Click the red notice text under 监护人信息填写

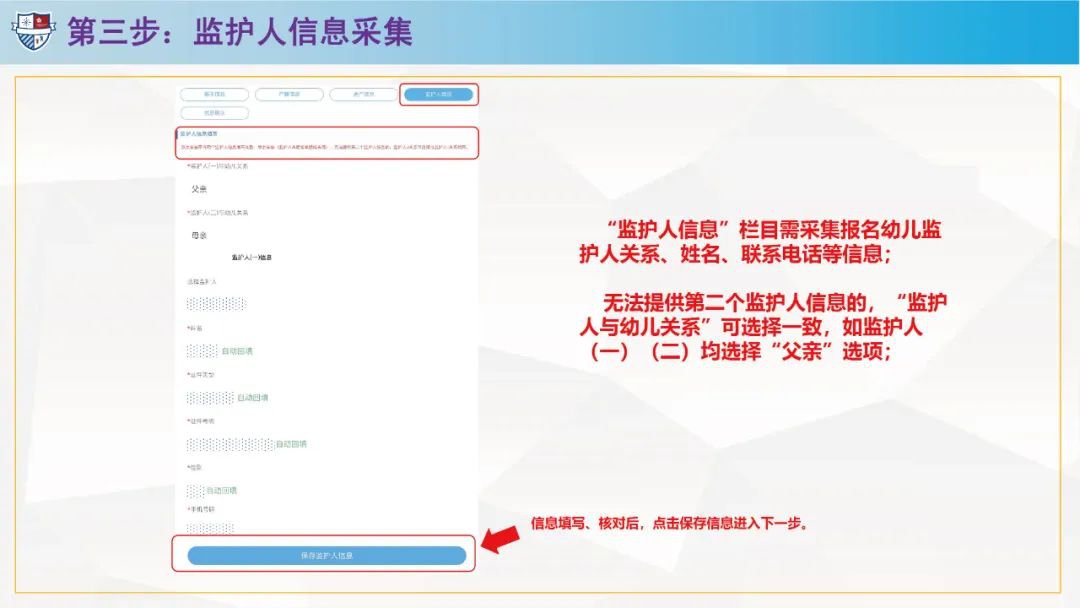(324, 147)
